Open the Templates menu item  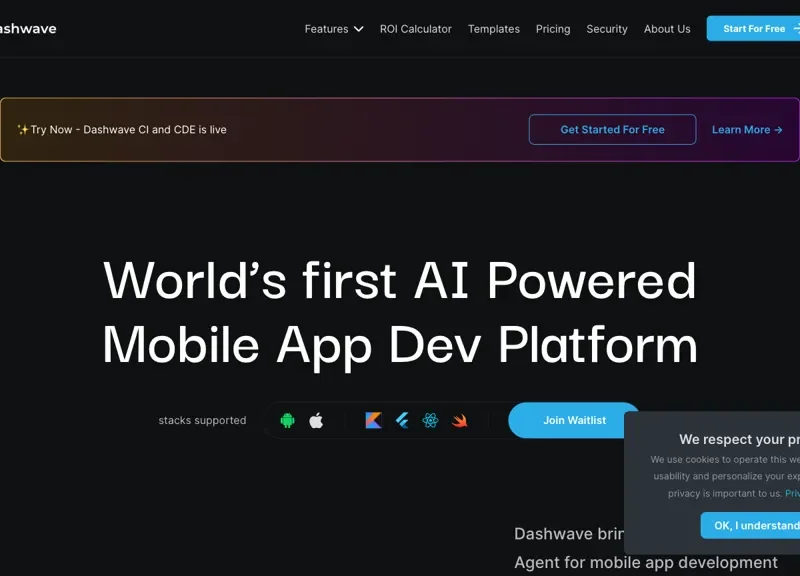[493, 29]
